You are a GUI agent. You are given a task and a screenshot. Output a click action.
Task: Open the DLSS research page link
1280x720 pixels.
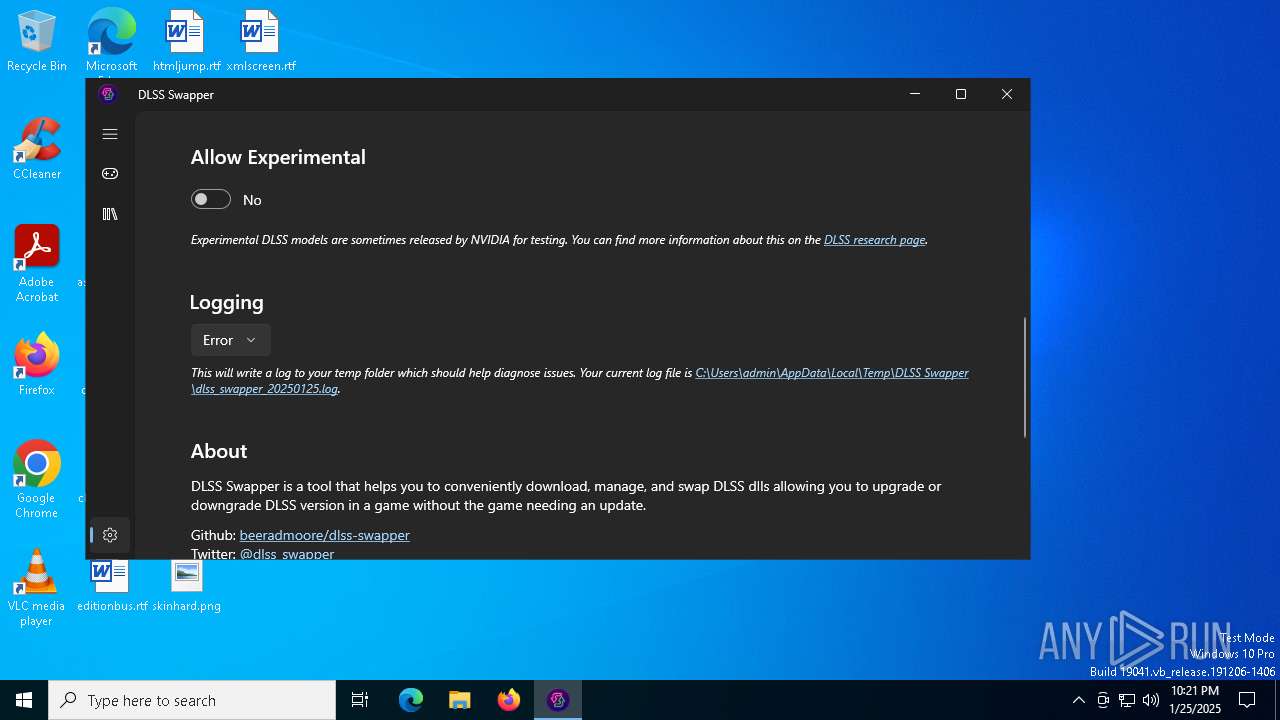point(874,240)
